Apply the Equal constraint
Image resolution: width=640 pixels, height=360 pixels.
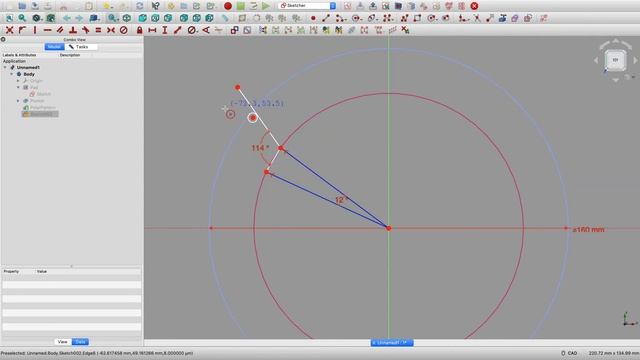tap(98, 30)
